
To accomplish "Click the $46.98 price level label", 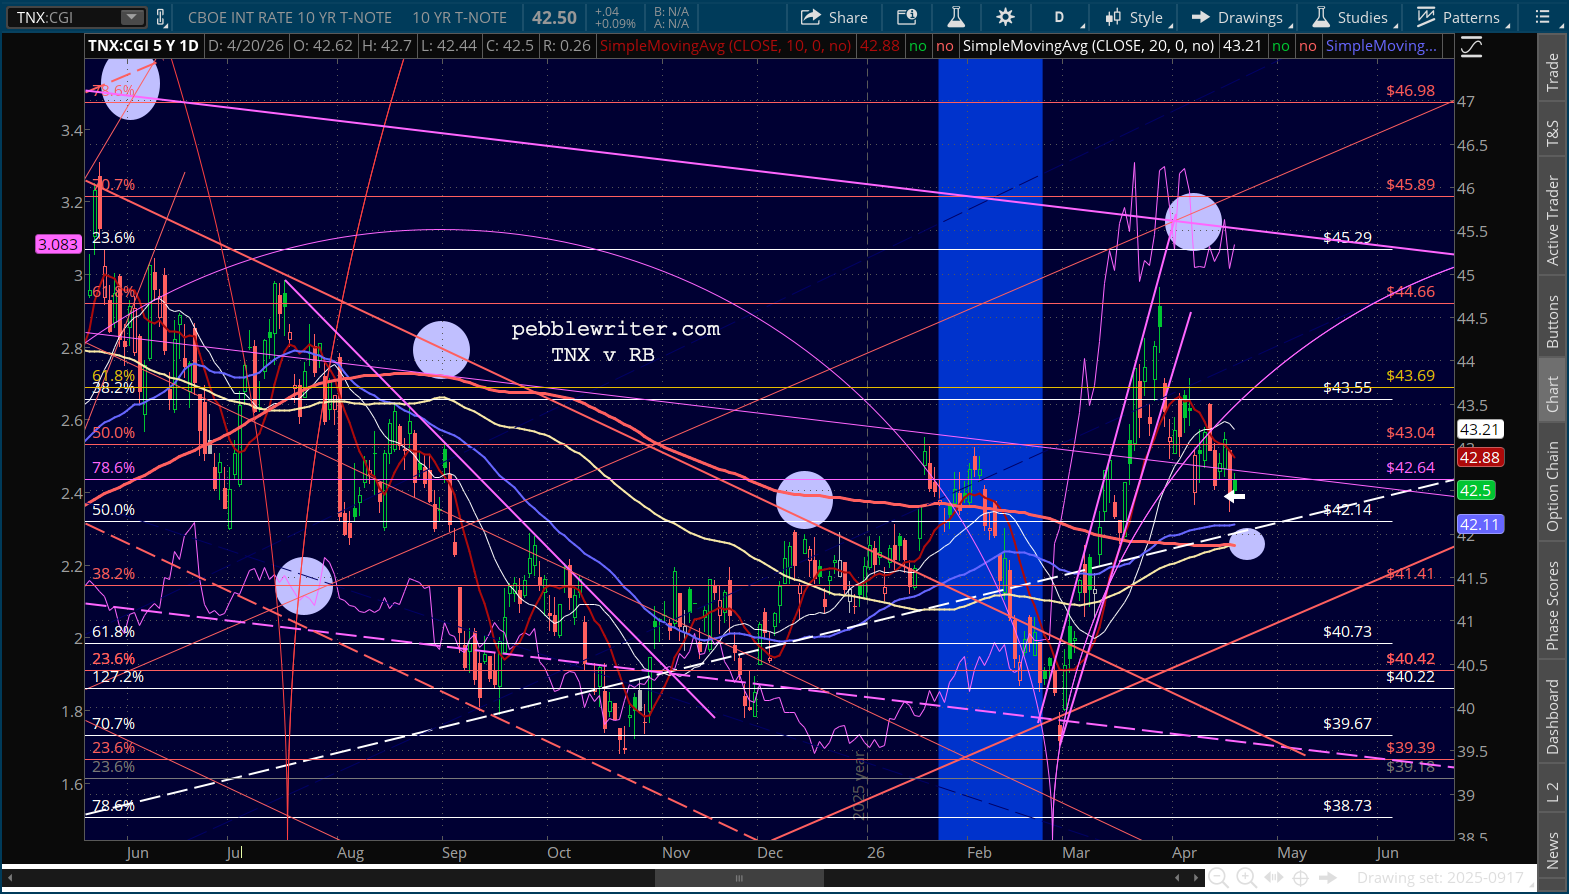I will (x=1410, y=91).
